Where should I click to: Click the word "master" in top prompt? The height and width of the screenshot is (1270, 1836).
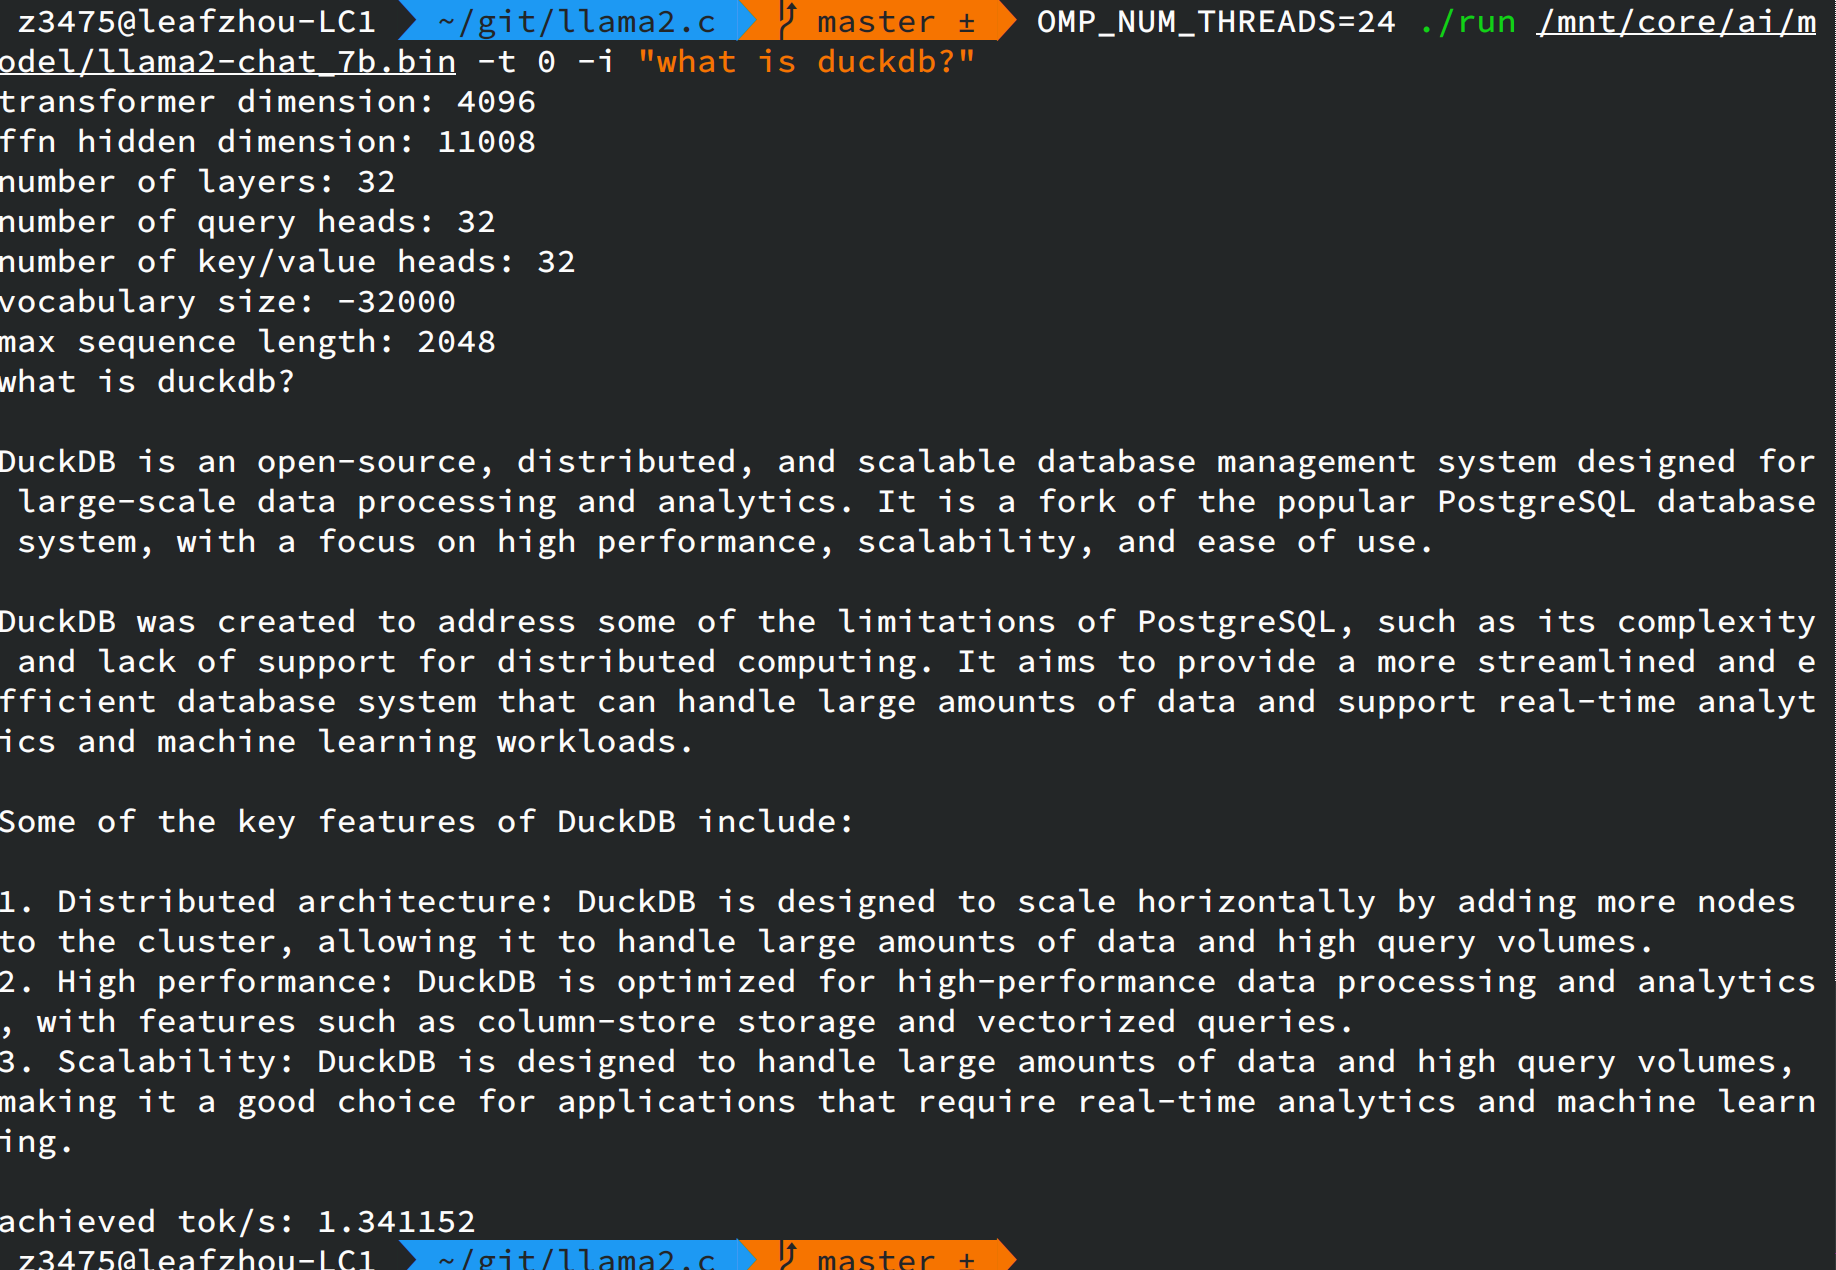pyautogui.click(x=876, y=22)
